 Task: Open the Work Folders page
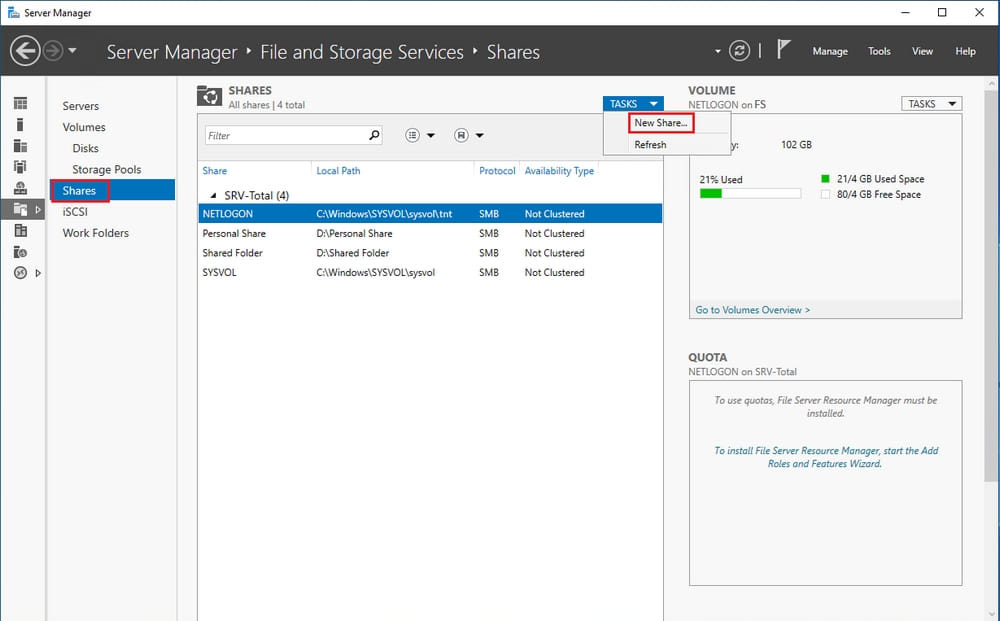coord(96,233)
